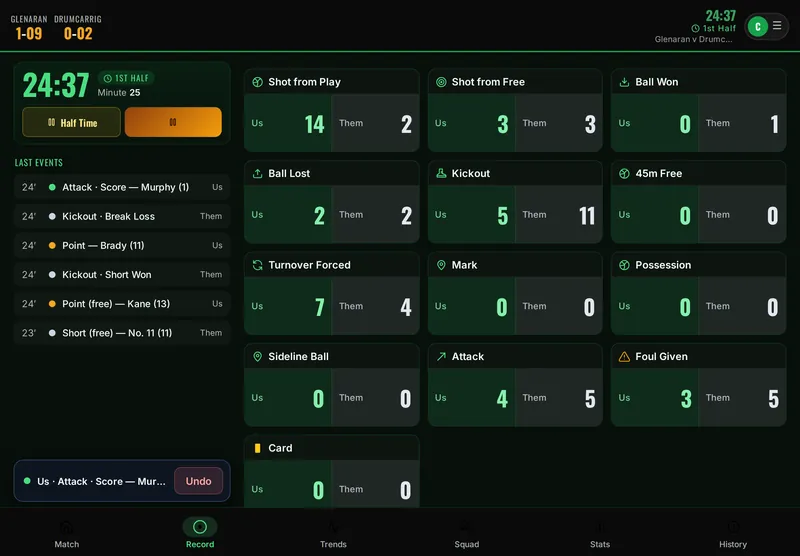Click the Kickout icon
Screen dimensions: 800x556
[x=441, y=173]
